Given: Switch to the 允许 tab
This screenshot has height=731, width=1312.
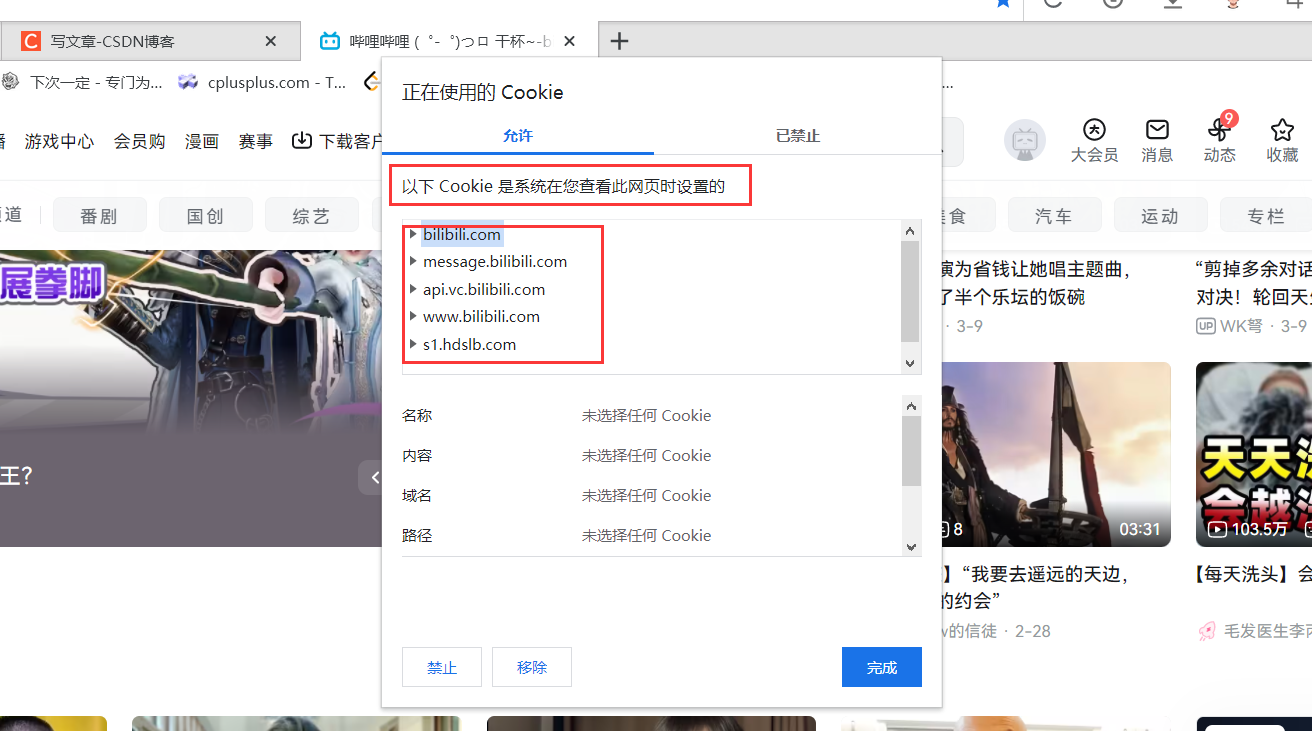Looking at the screenshot, I should (x=518, y=135).
